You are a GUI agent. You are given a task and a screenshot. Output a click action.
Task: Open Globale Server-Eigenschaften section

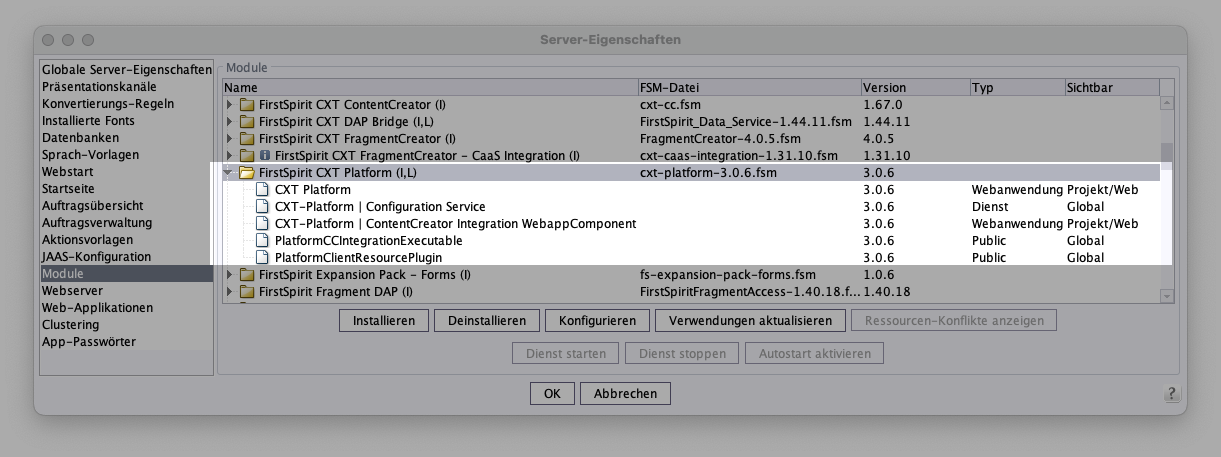pyautogui.click(x=127, y=70)
